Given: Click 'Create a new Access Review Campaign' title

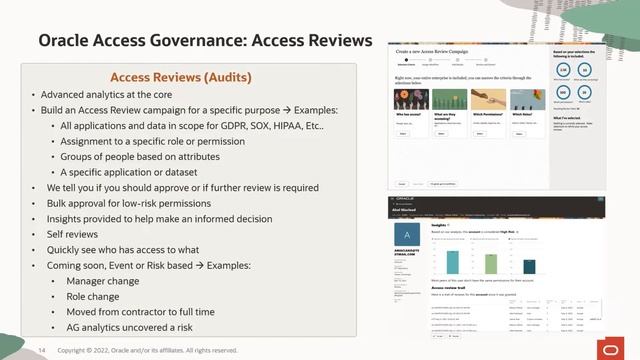Looking at the screenshot, I should (432, 51).
